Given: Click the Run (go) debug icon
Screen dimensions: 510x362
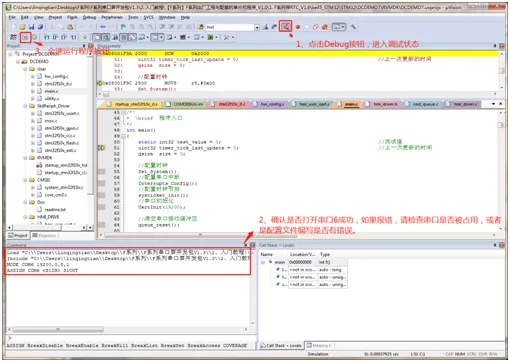Looking at the screenshot, I should pyautogui.click(x=25, y=37).
